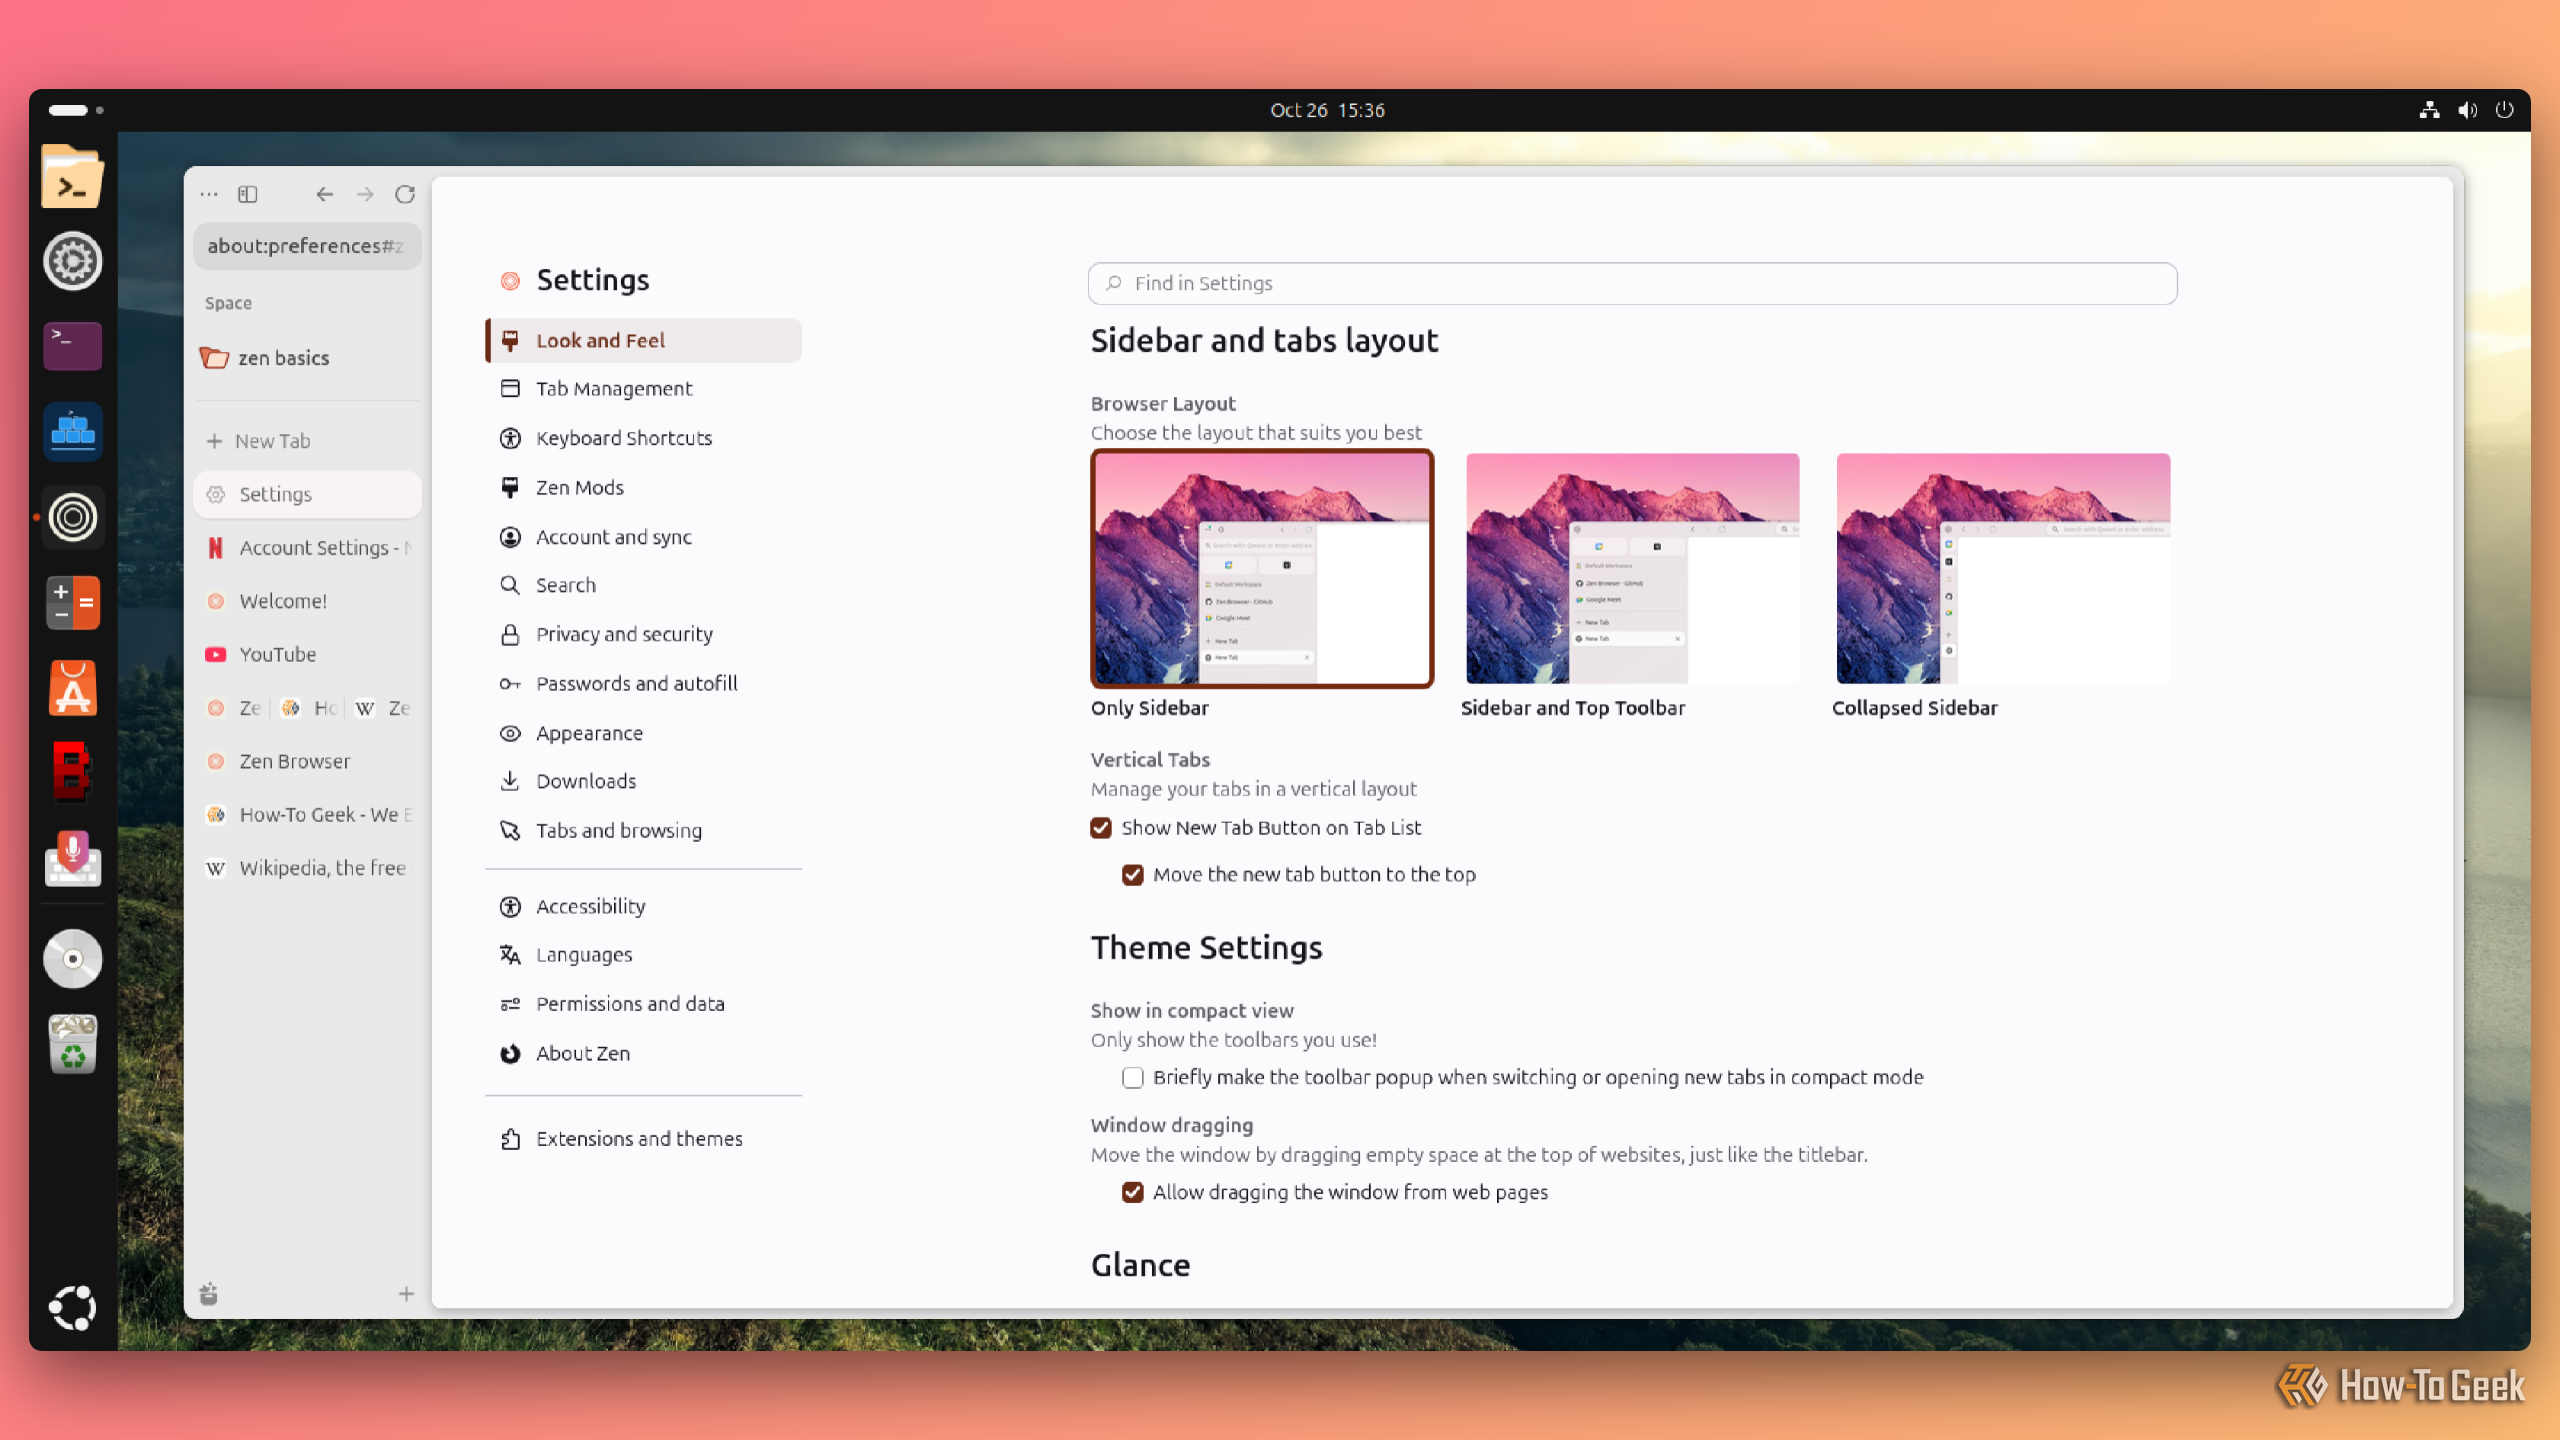Viewport: 2560px width, 1440px height.
Task: Open Languages settings category
Action: (644, 955)
